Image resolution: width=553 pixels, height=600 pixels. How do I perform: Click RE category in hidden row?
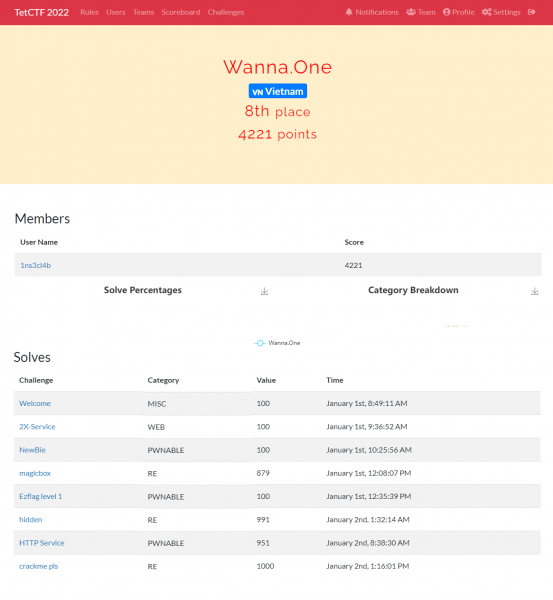coord(152,520)
